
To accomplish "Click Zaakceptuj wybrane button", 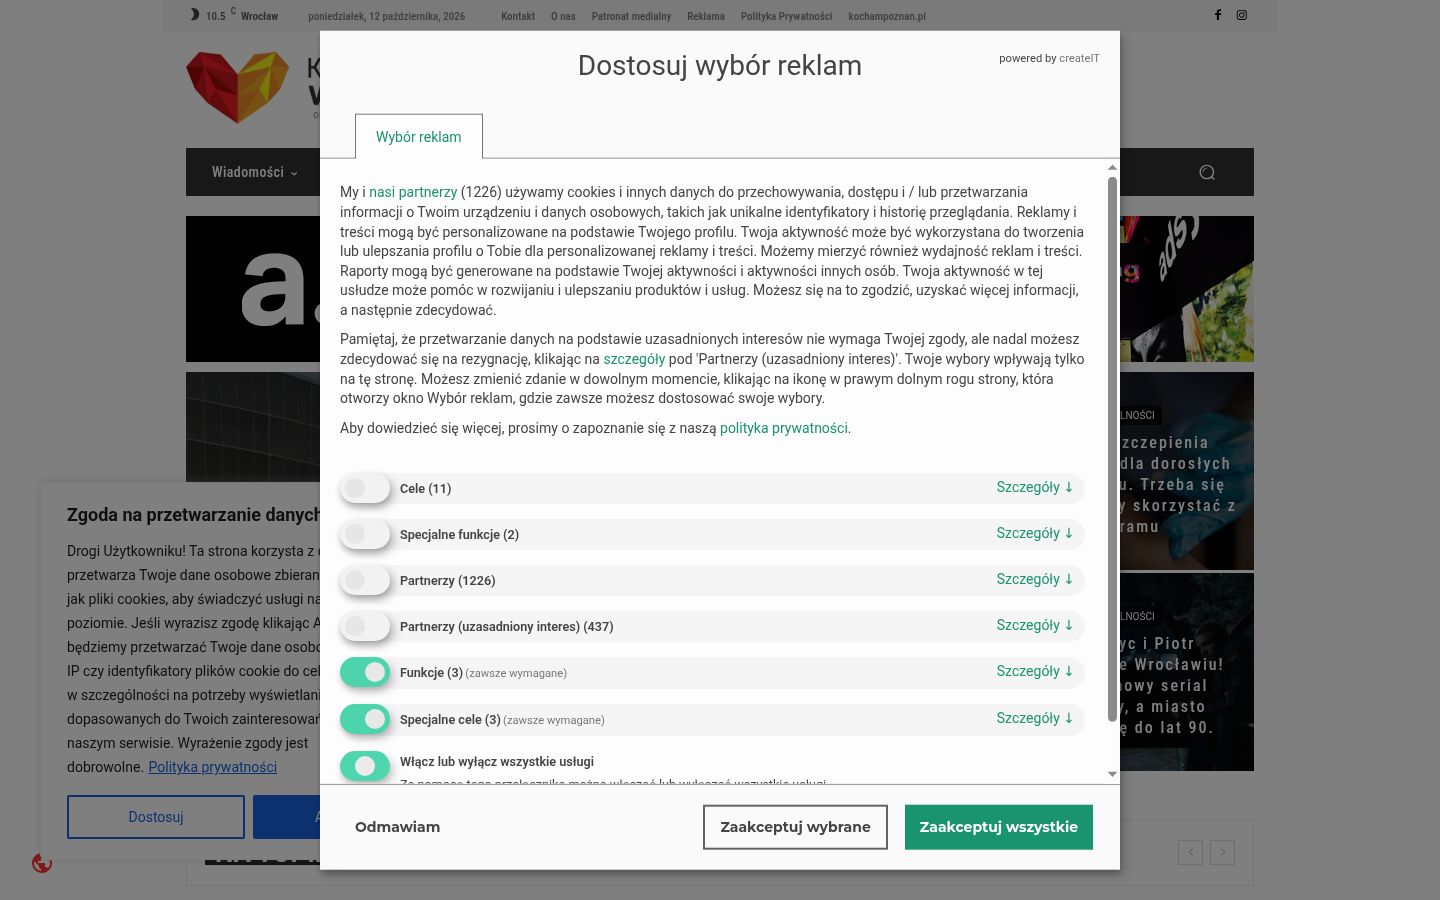I will coord(795,827).
